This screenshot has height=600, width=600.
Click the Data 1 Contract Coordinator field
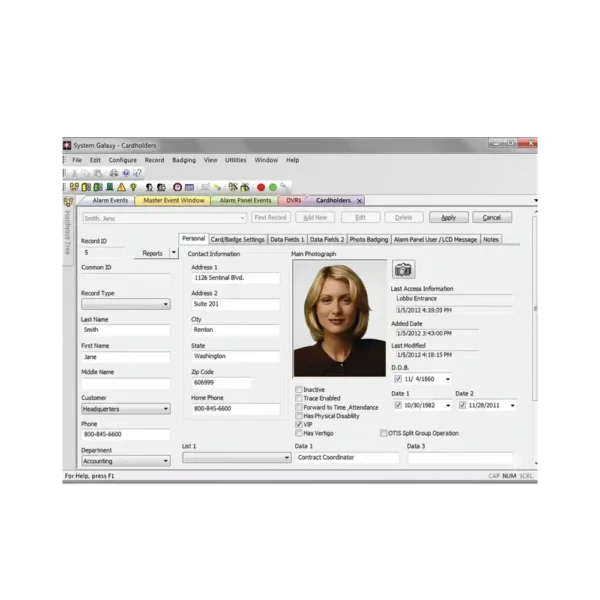(347, 458)
